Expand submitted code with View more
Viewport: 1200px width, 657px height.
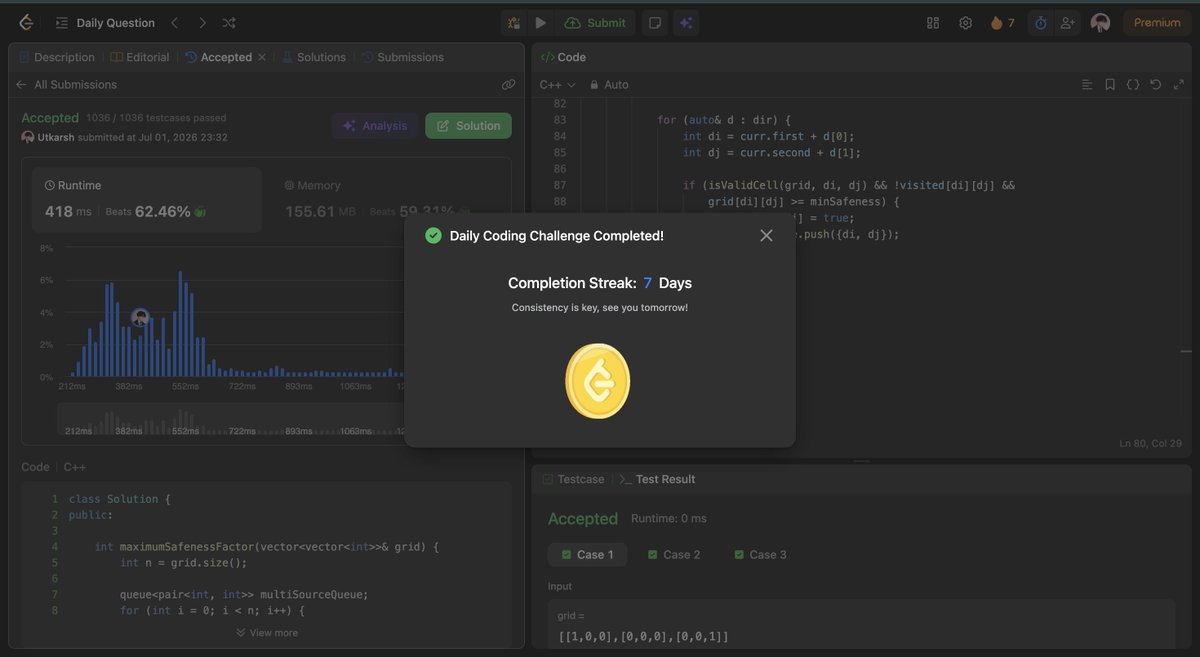(x=267, y=632)
